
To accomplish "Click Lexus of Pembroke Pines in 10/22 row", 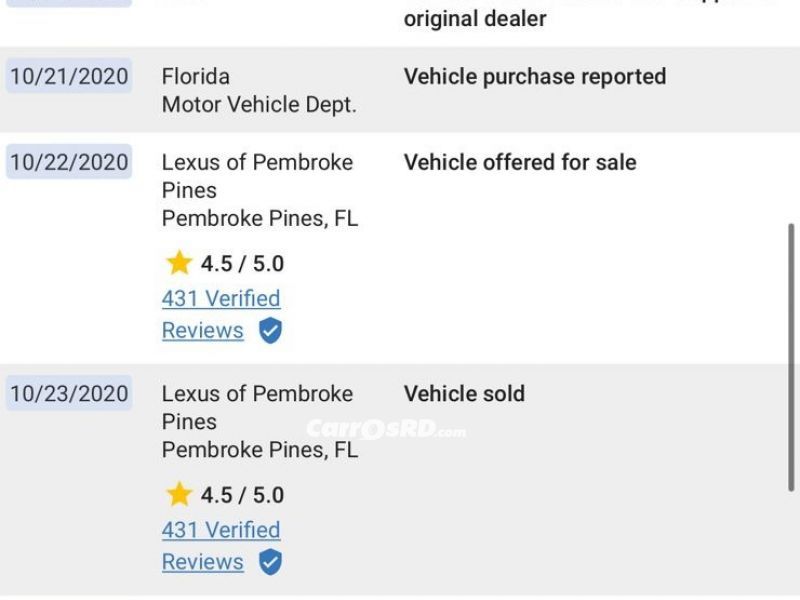I will (257, 176).
